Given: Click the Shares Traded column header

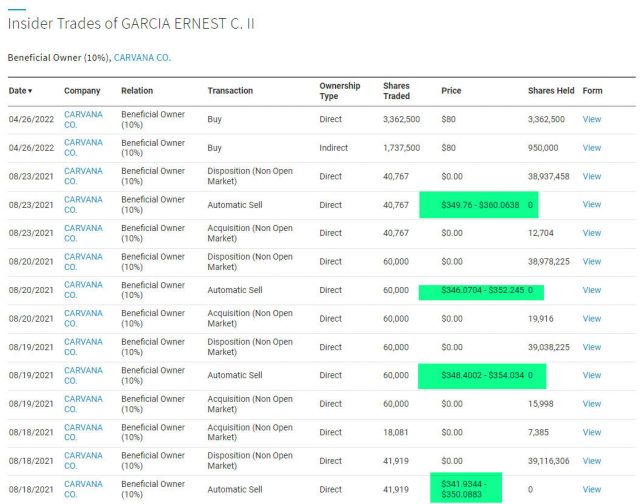Looking at the screenshot, I should coord(396,91).
